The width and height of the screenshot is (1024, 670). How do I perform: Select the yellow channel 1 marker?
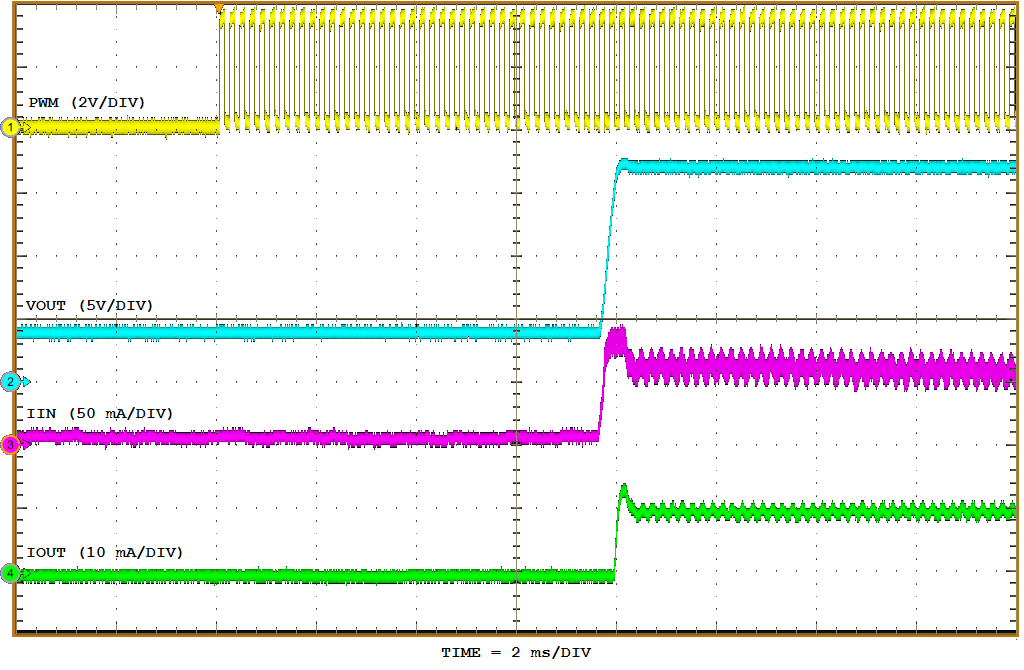click(8, 128)
